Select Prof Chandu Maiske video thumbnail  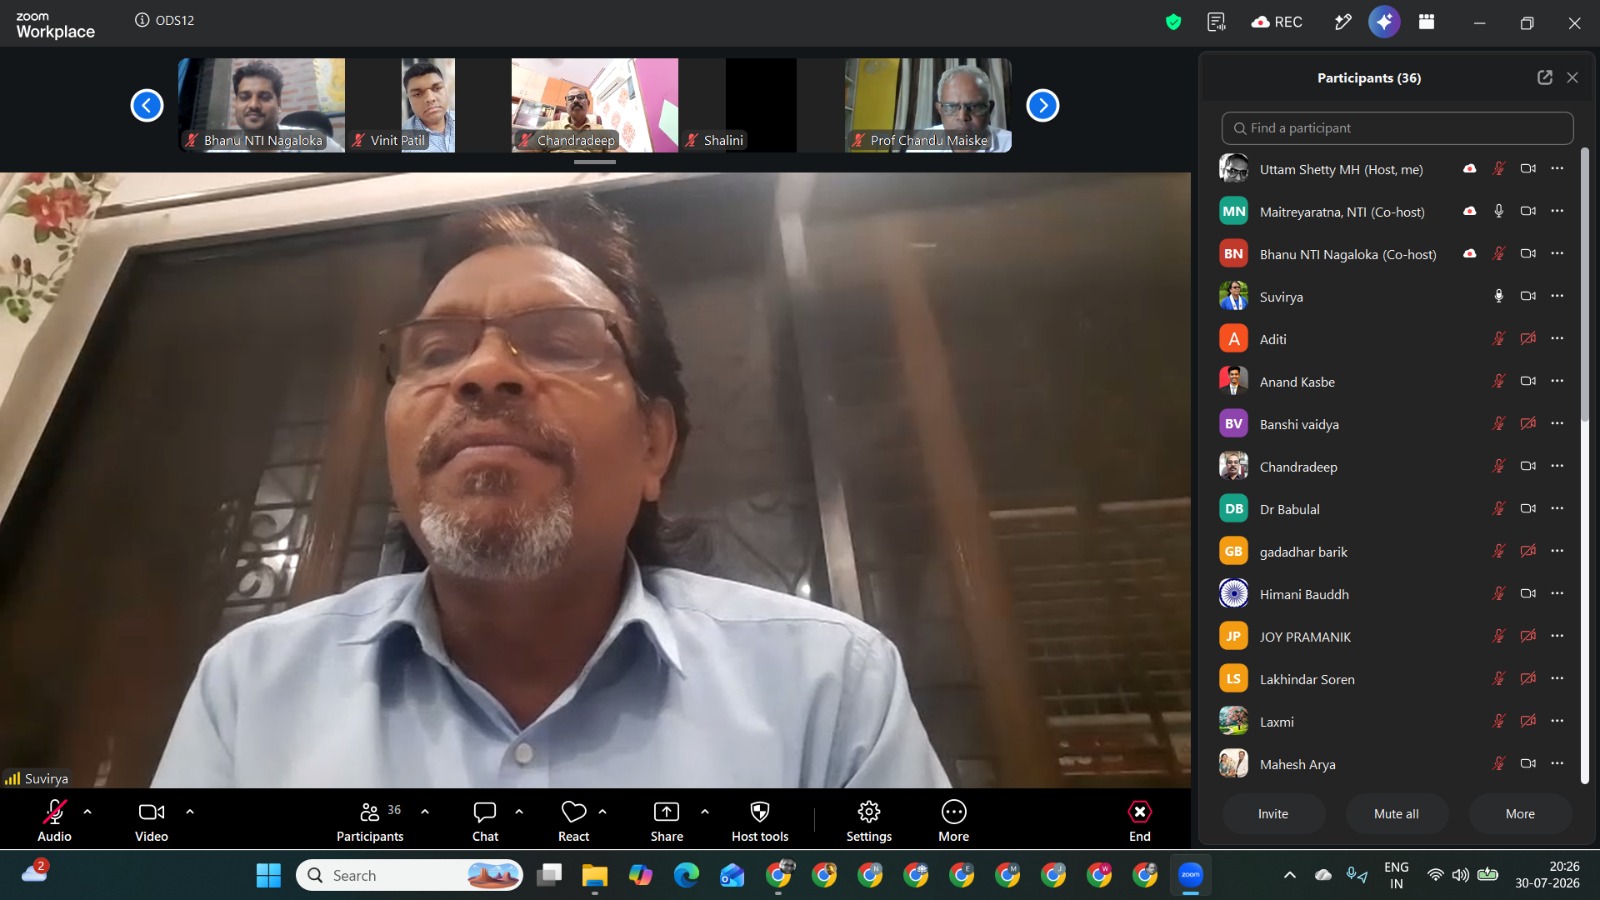(928, 105)
